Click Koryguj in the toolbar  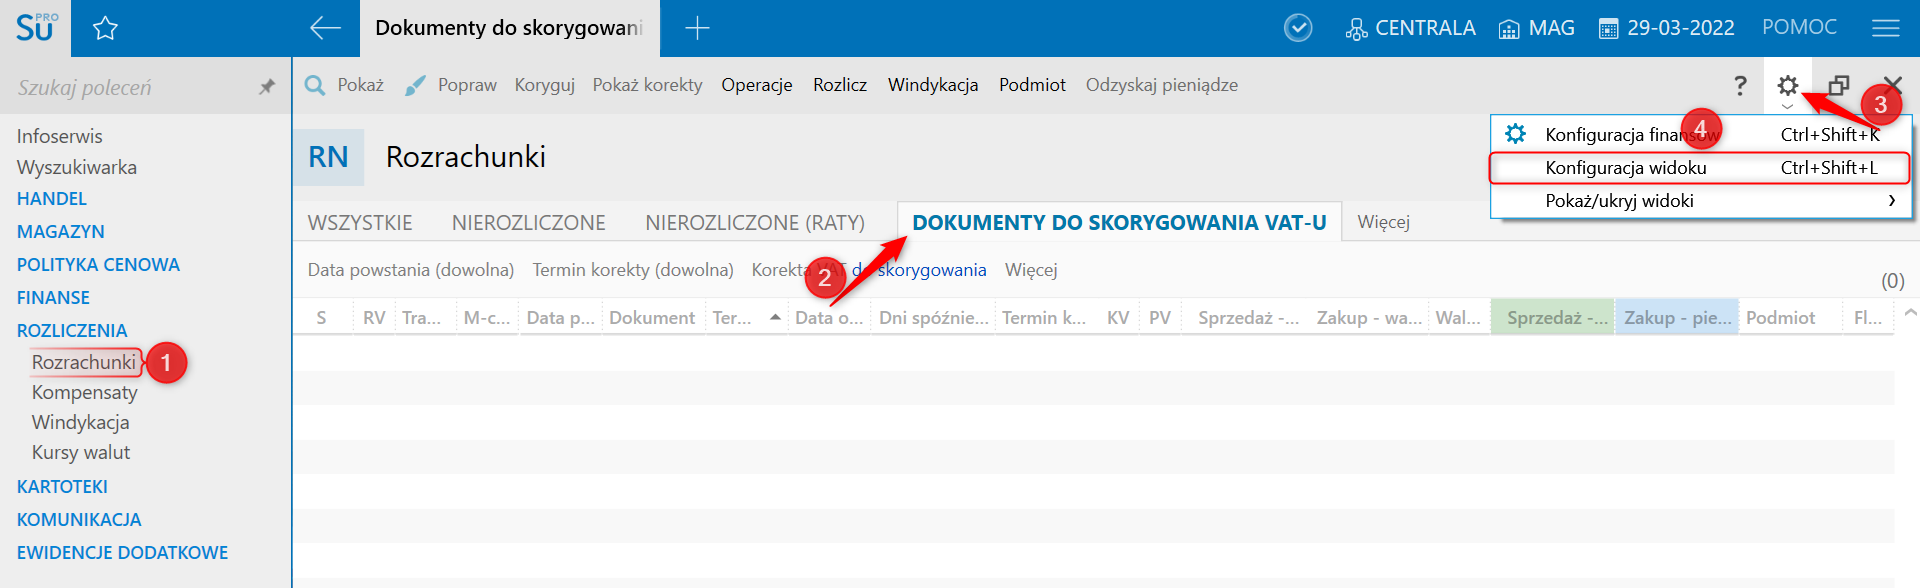pyautogui.click(x=544, y=85)
